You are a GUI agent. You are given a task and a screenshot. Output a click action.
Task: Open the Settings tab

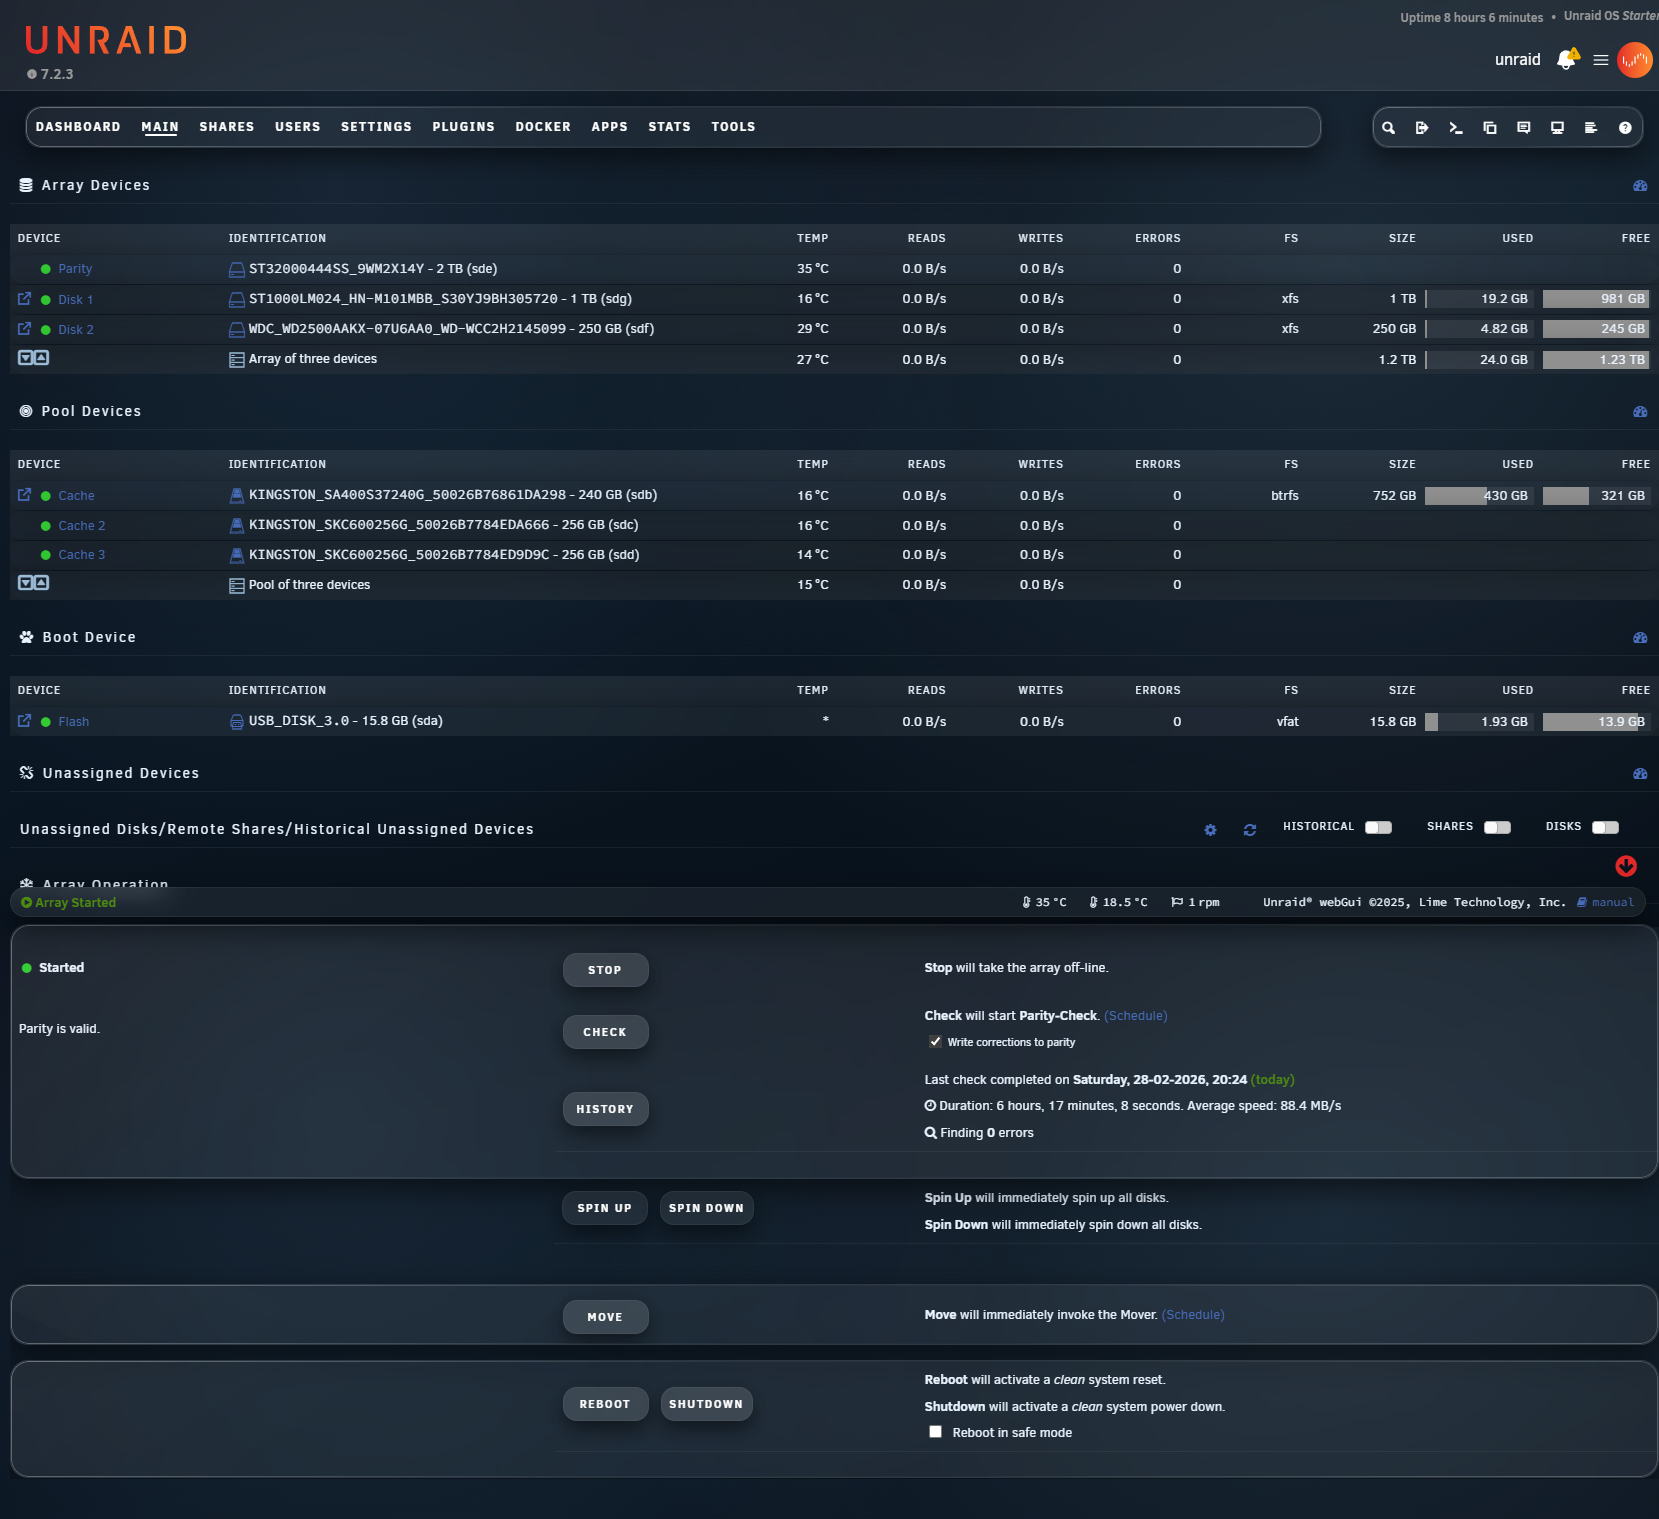tap(376, 127)
